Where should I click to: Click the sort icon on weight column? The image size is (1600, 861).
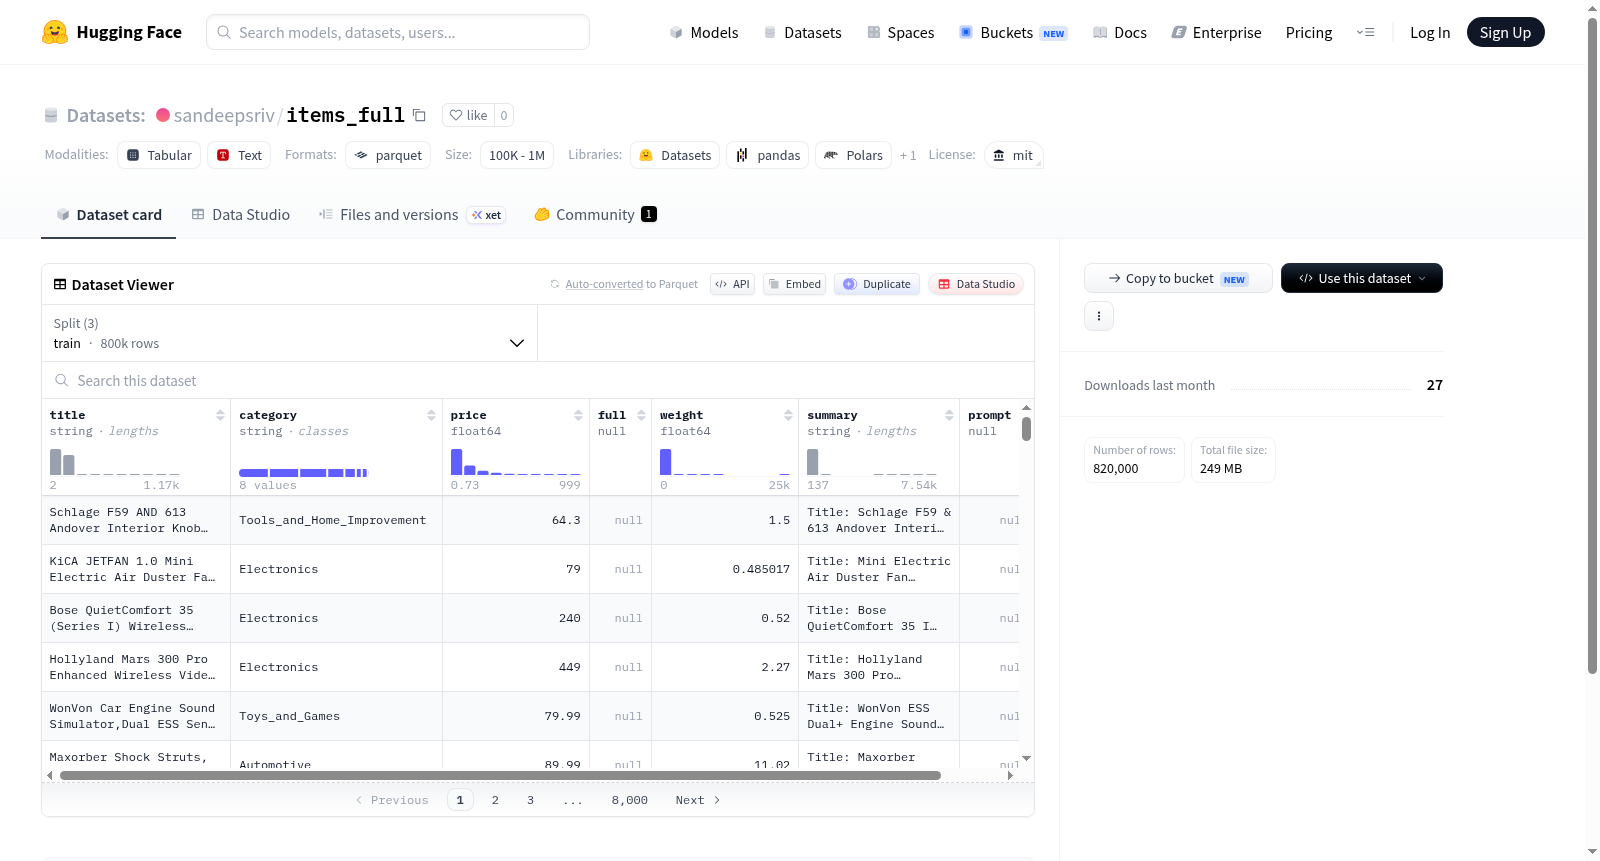[x=788, y=415]
